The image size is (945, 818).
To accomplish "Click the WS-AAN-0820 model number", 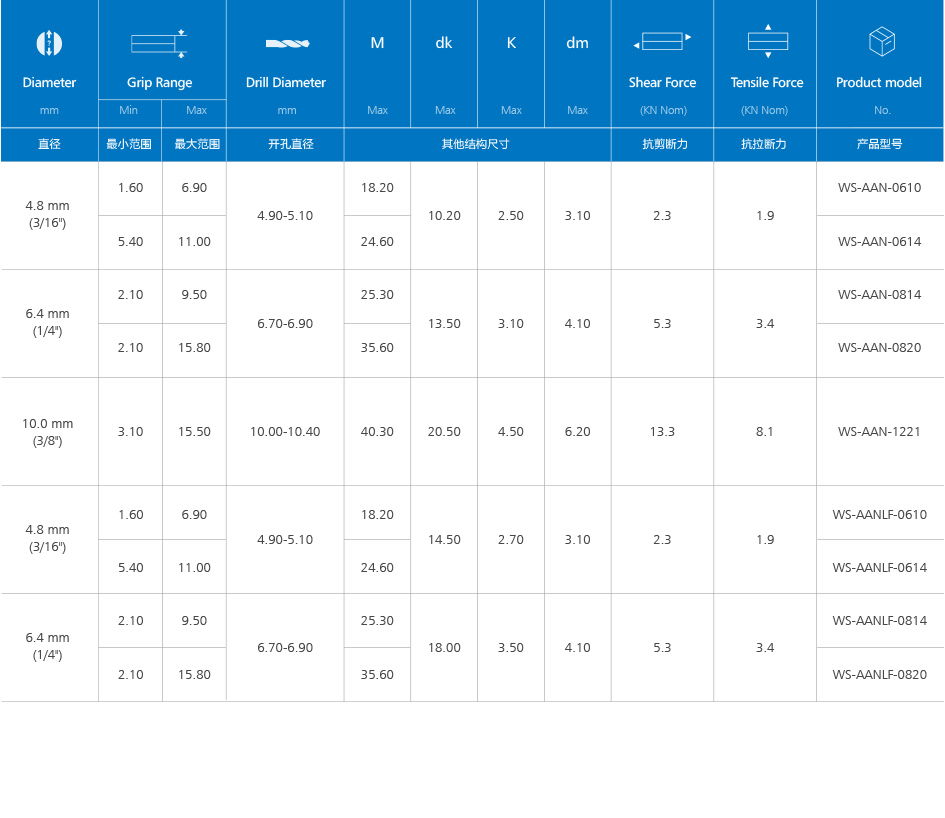I will point(879,348).
